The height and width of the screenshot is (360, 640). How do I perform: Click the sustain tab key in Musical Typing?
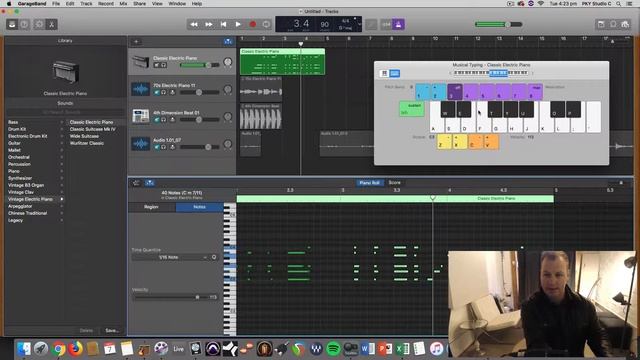[x=411, y=109]
